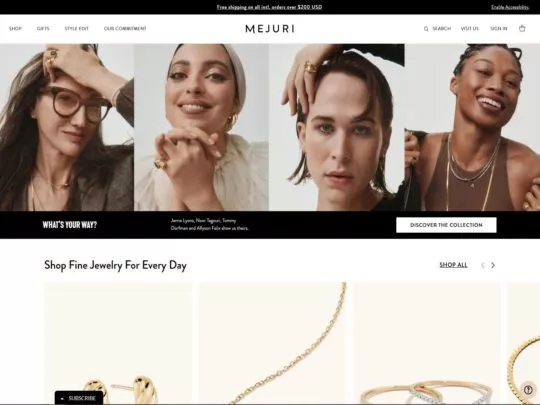Expand the Subscribe popup tab

click(79, 398)
